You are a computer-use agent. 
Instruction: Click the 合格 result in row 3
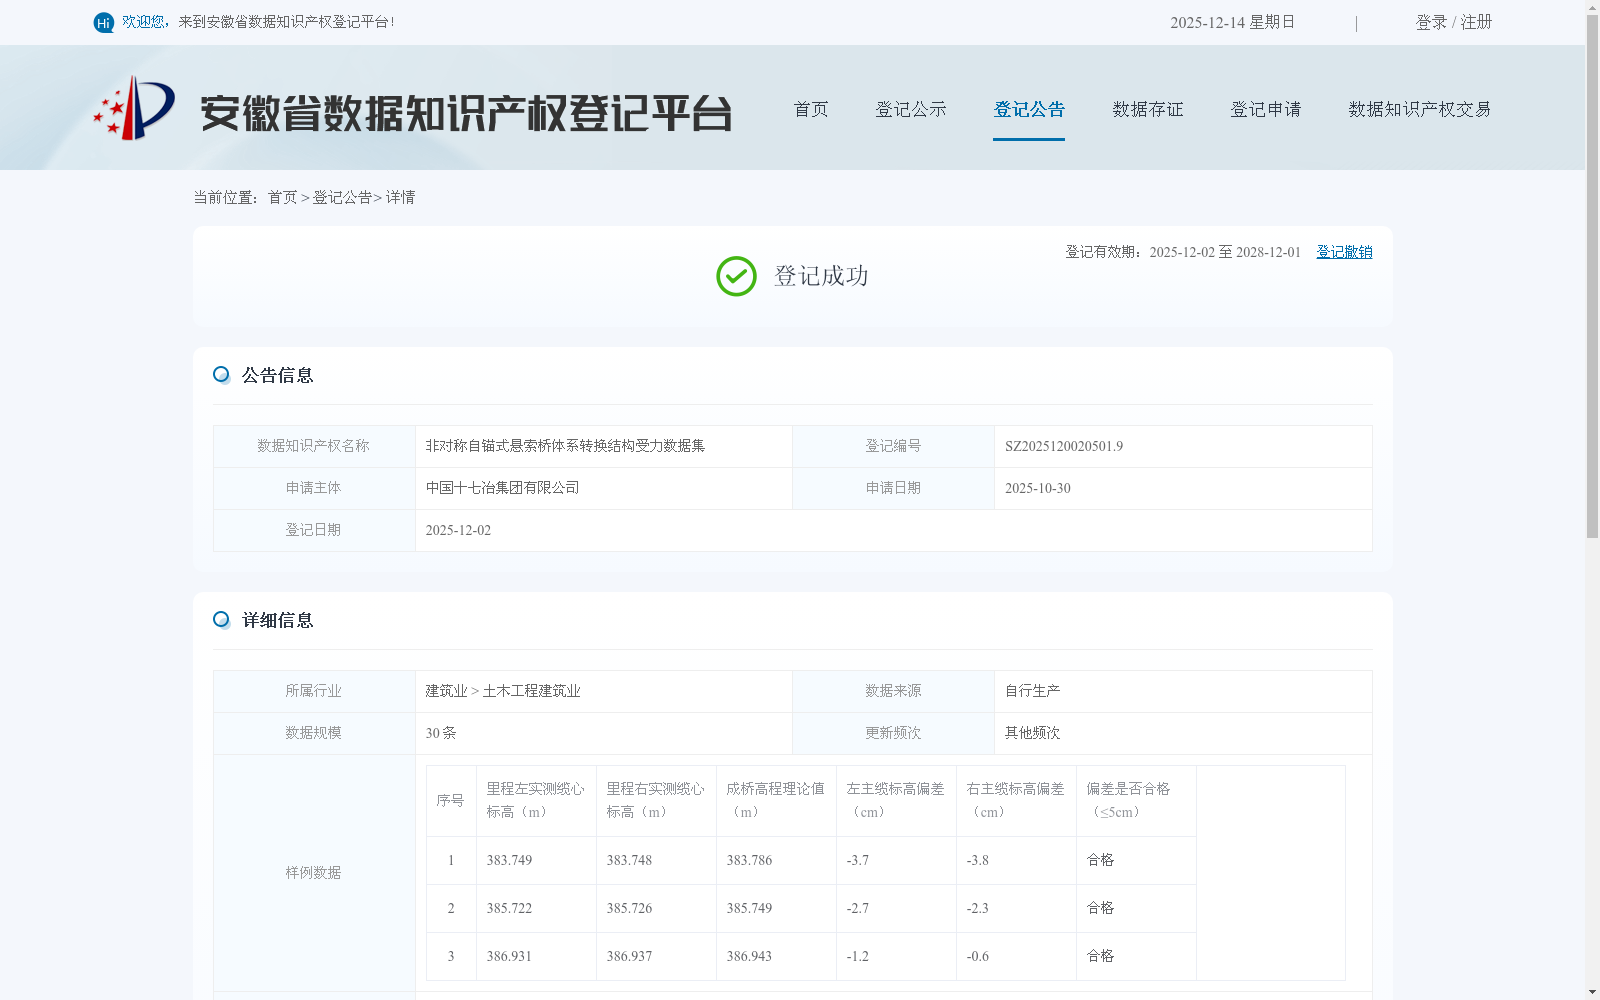click(1100, 956)
